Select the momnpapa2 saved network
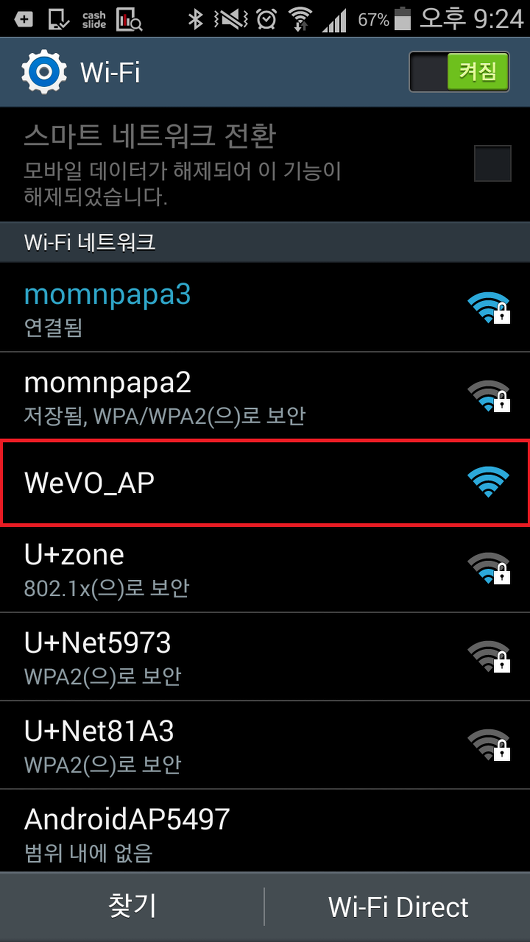The image size is (530, 942). [x=265, y=396]
